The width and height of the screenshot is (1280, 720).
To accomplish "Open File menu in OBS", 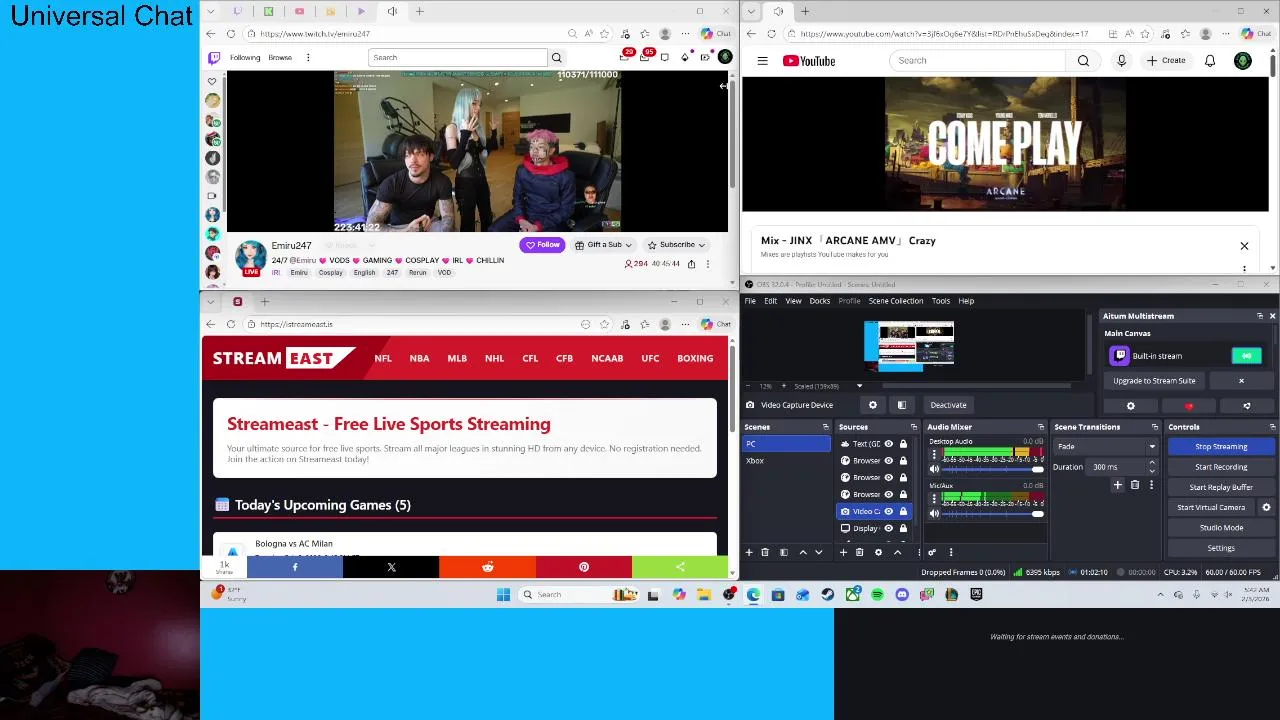I will pyautogui.click(x=750, y=301).
